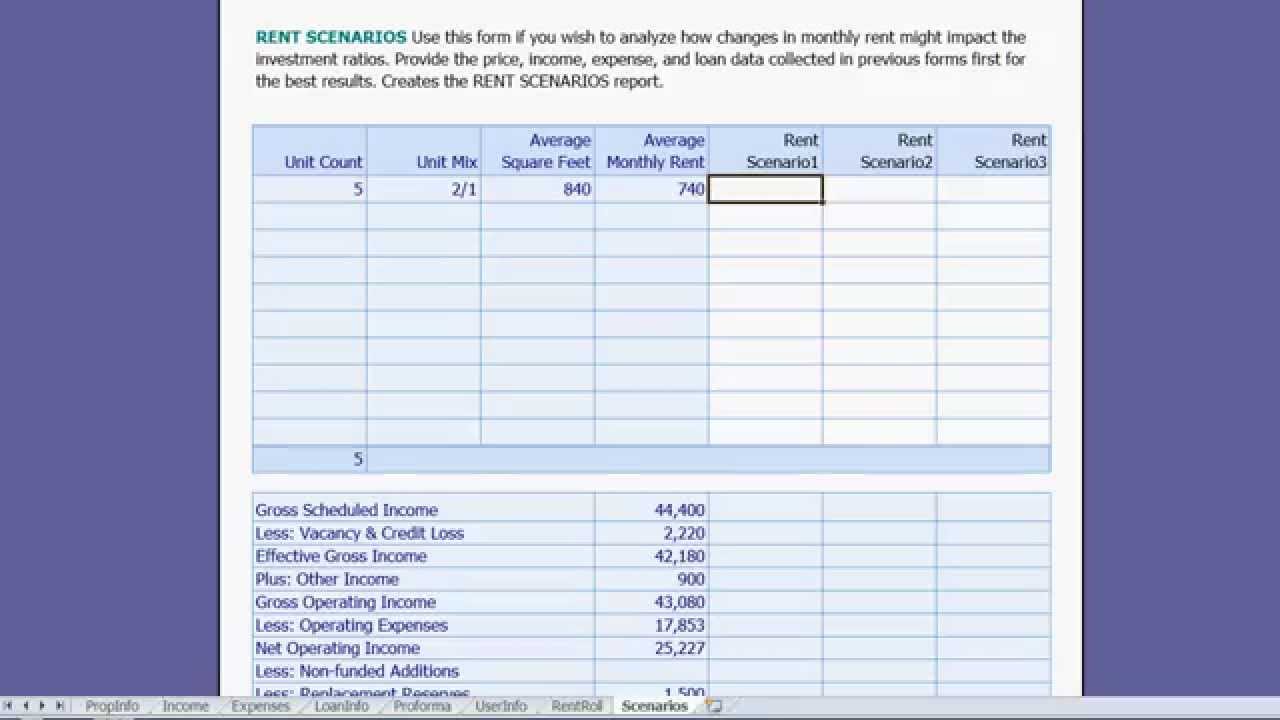
Task: Click the RENT SCENARIOS heading text
Action: coord(331,37)
